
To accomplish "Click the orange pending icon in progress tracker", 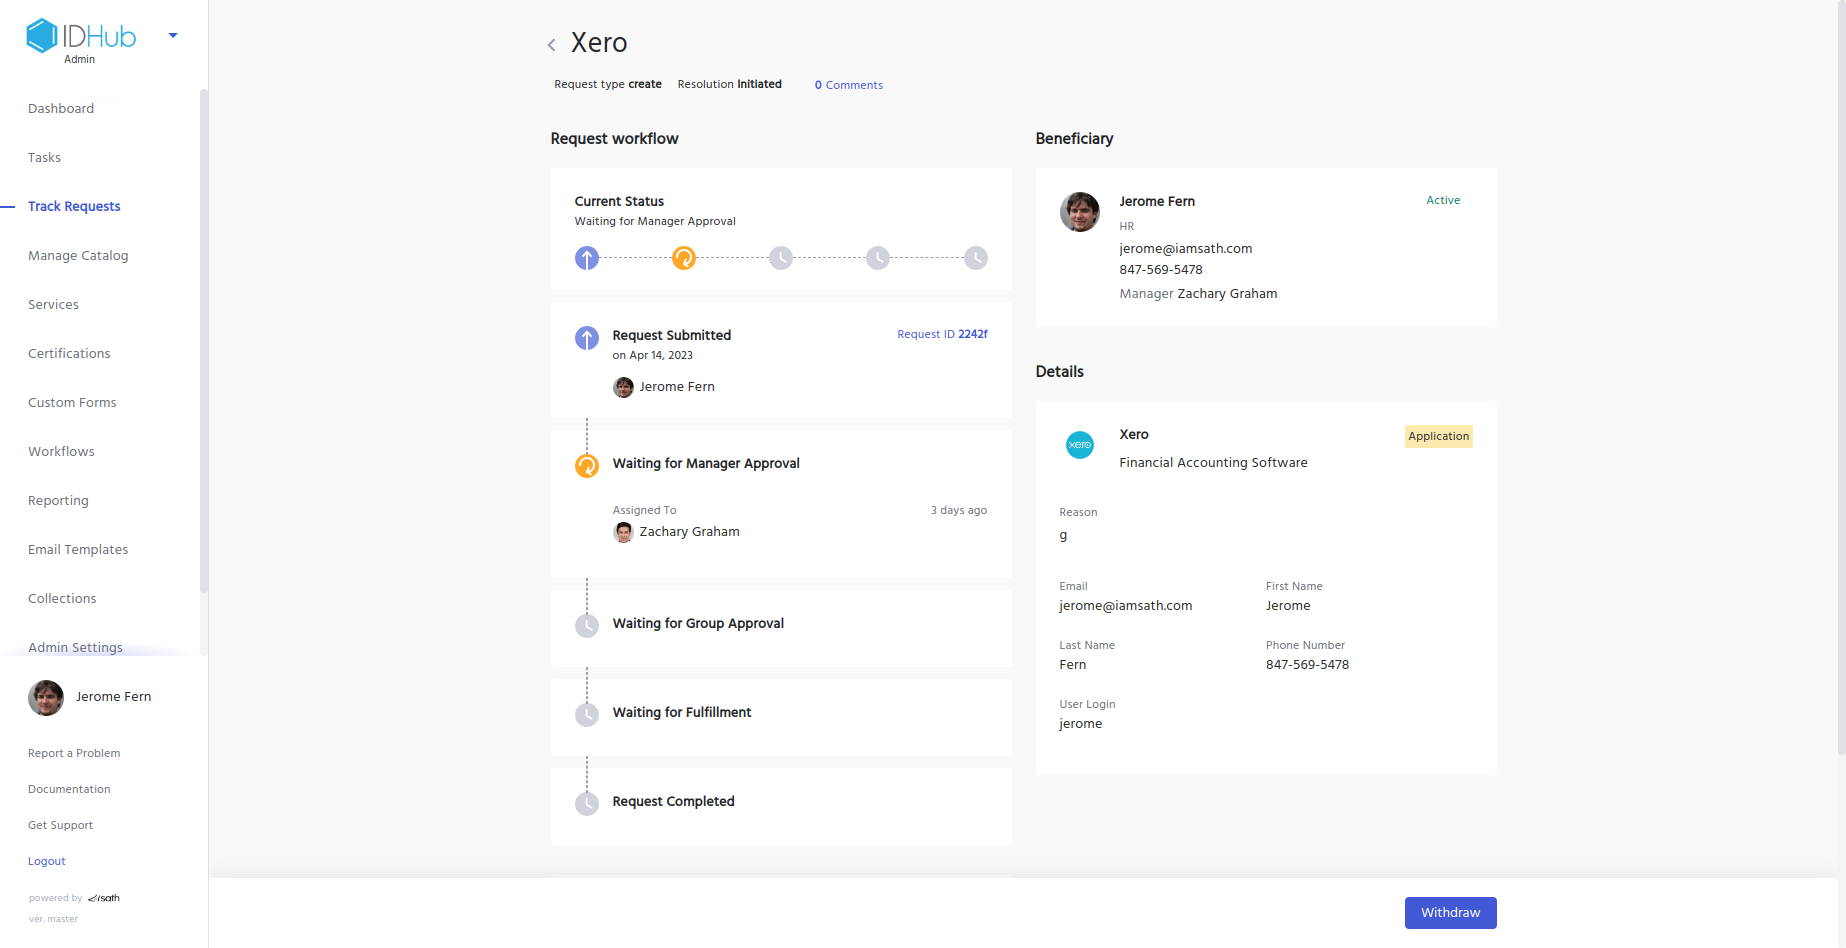I will (x=684, y=258).
